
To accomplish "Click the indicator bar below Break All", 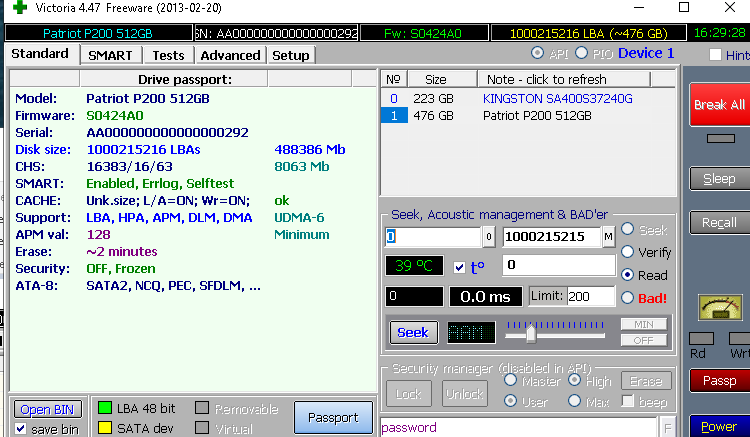I will 720,138.
